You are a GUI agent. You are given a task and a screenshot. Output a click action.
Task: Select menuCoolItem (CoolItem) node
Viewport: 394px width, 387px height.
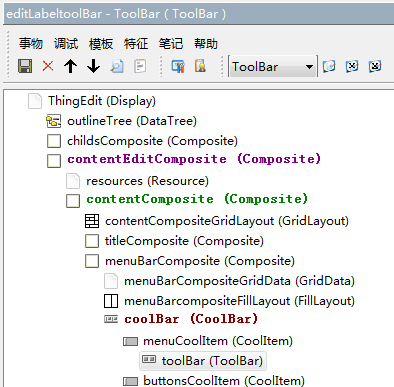pyautogui.click(x=218, y=341)
